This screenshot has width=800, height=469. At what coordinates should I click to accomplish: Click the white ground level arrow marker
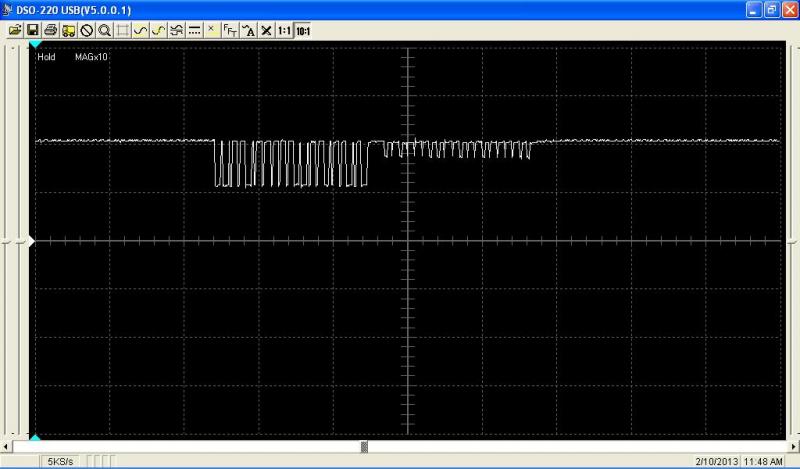[x=32, y=241]
